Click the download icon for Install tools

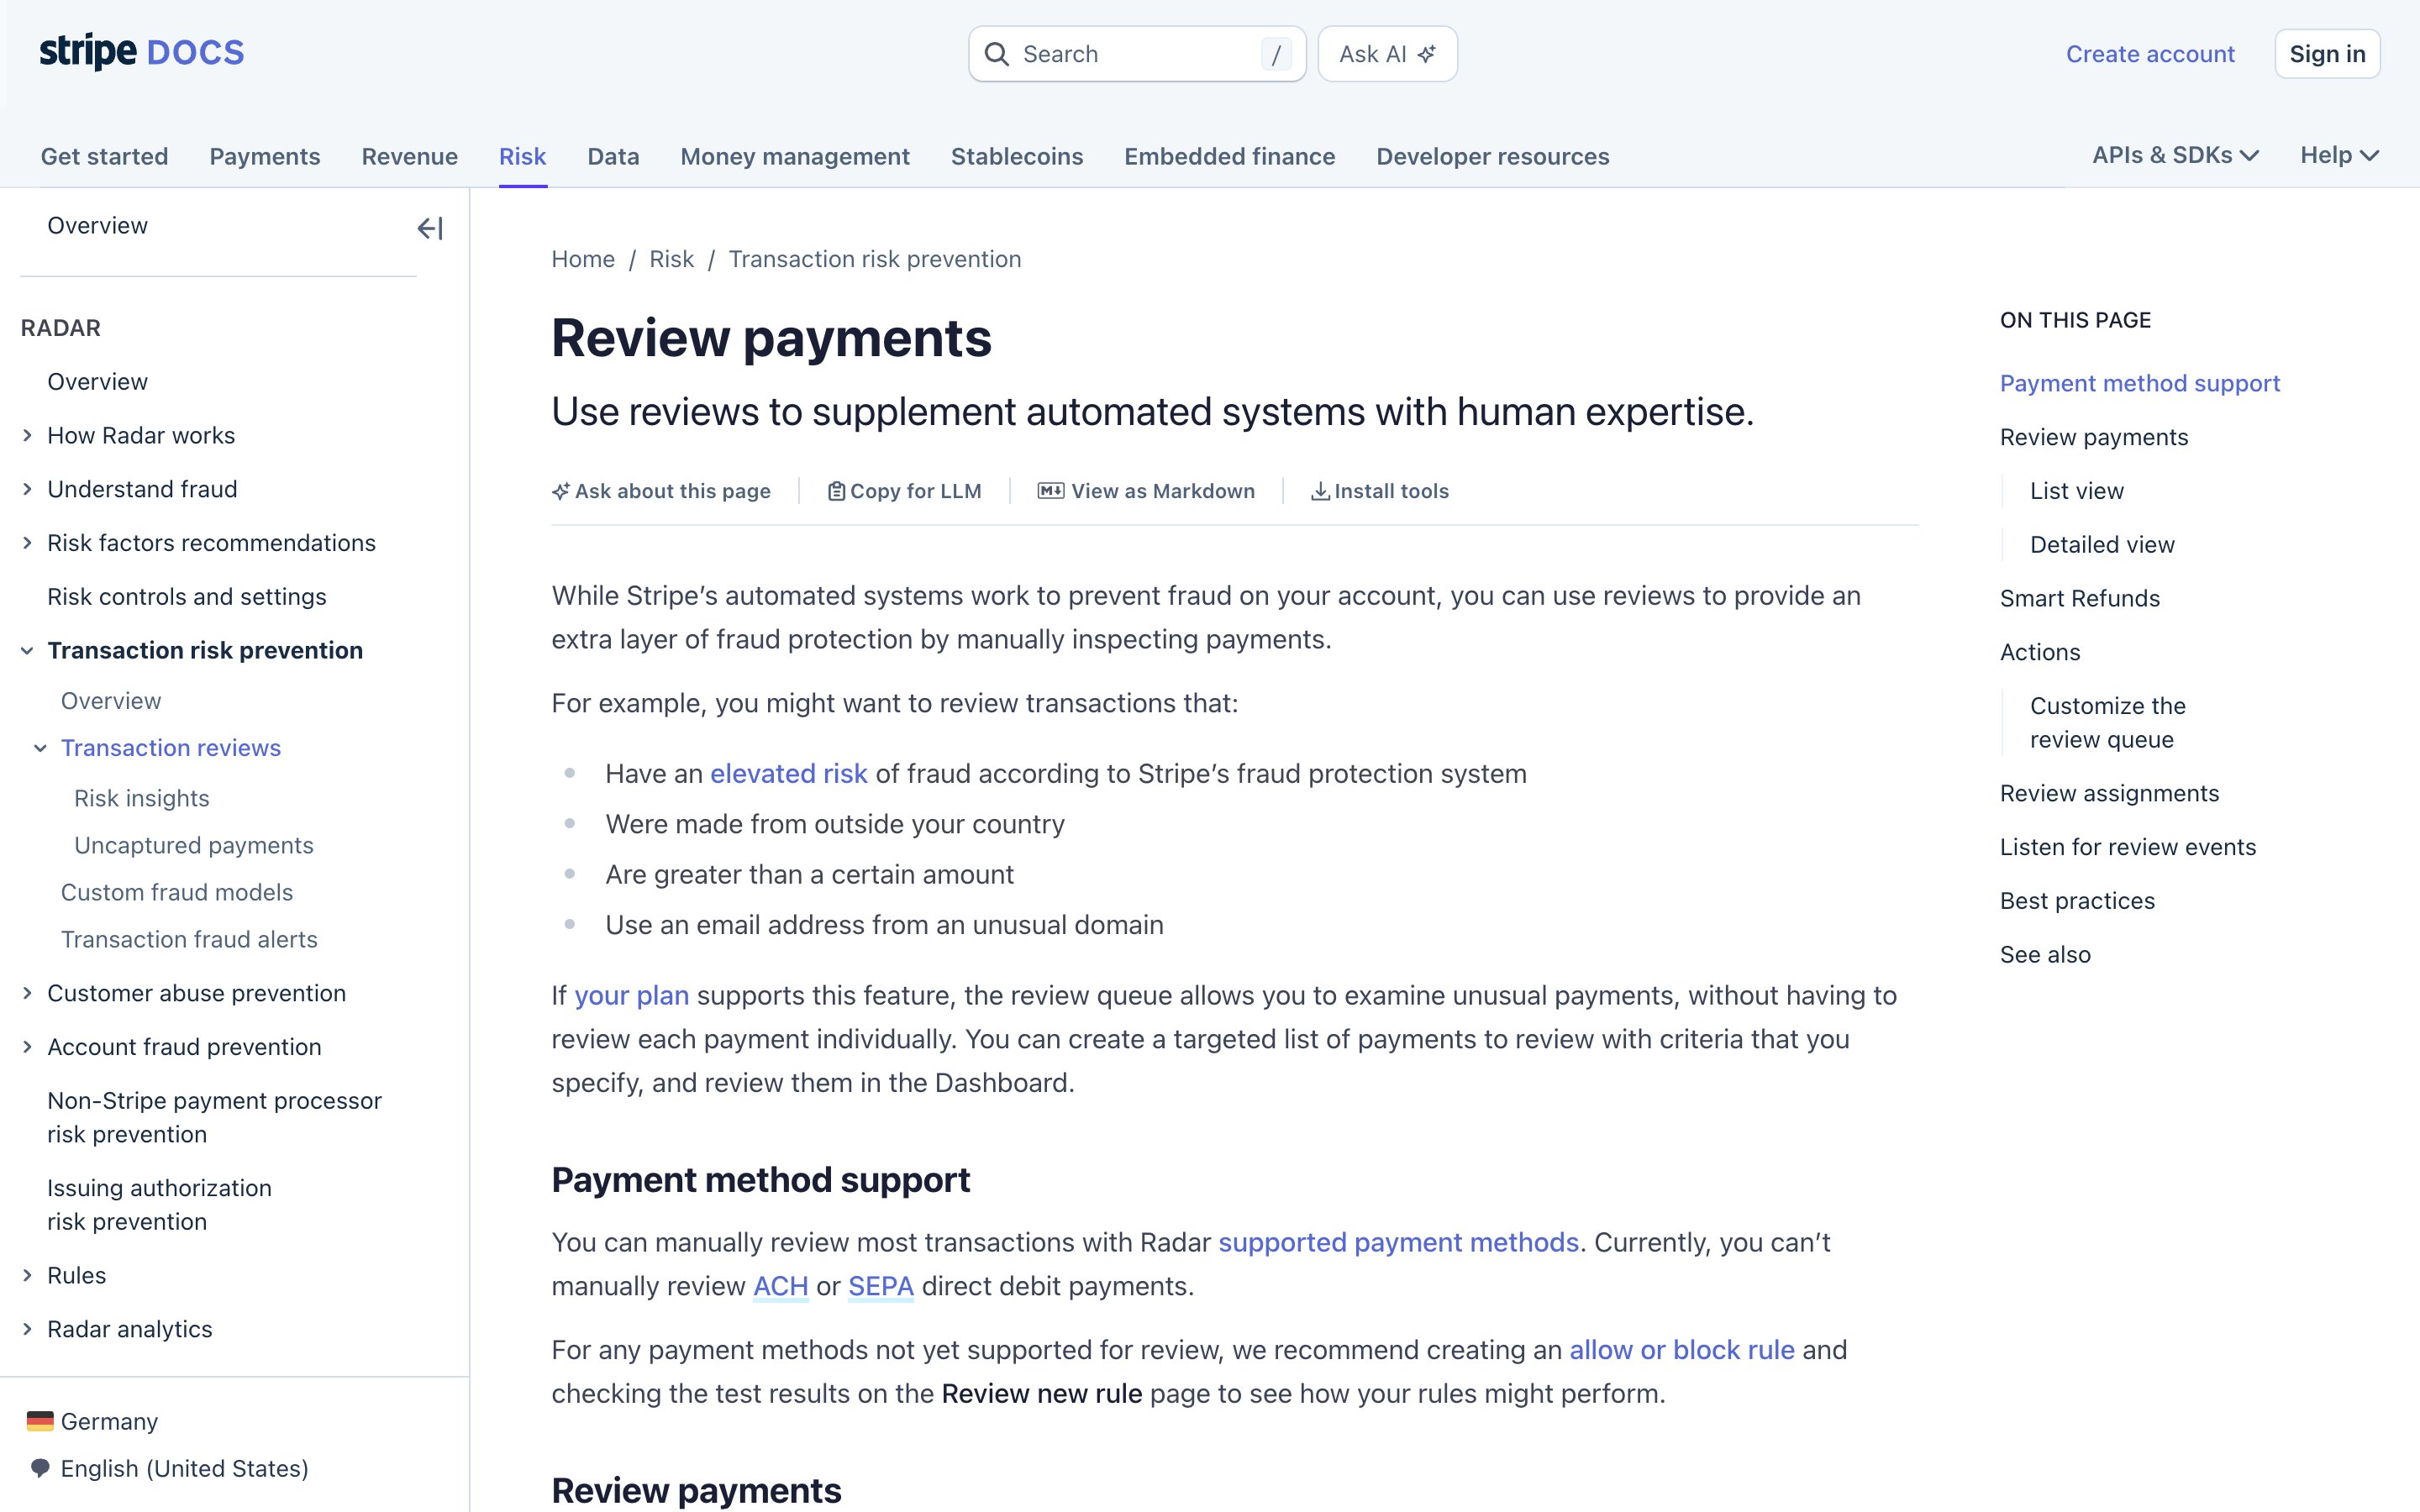pyautogui.click(x=1320, y=491)
